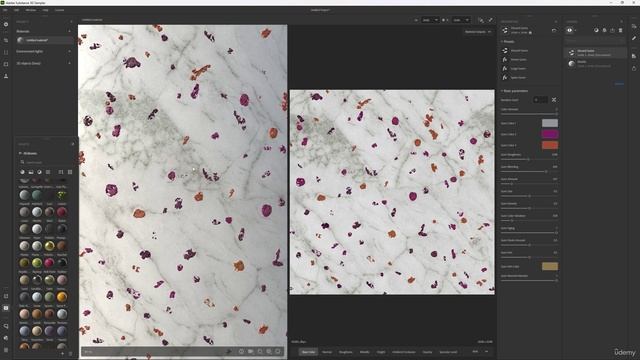This screenshot has height=360, width=640.
Task: Click the top icon in the right sidebar
Action: 634,26
